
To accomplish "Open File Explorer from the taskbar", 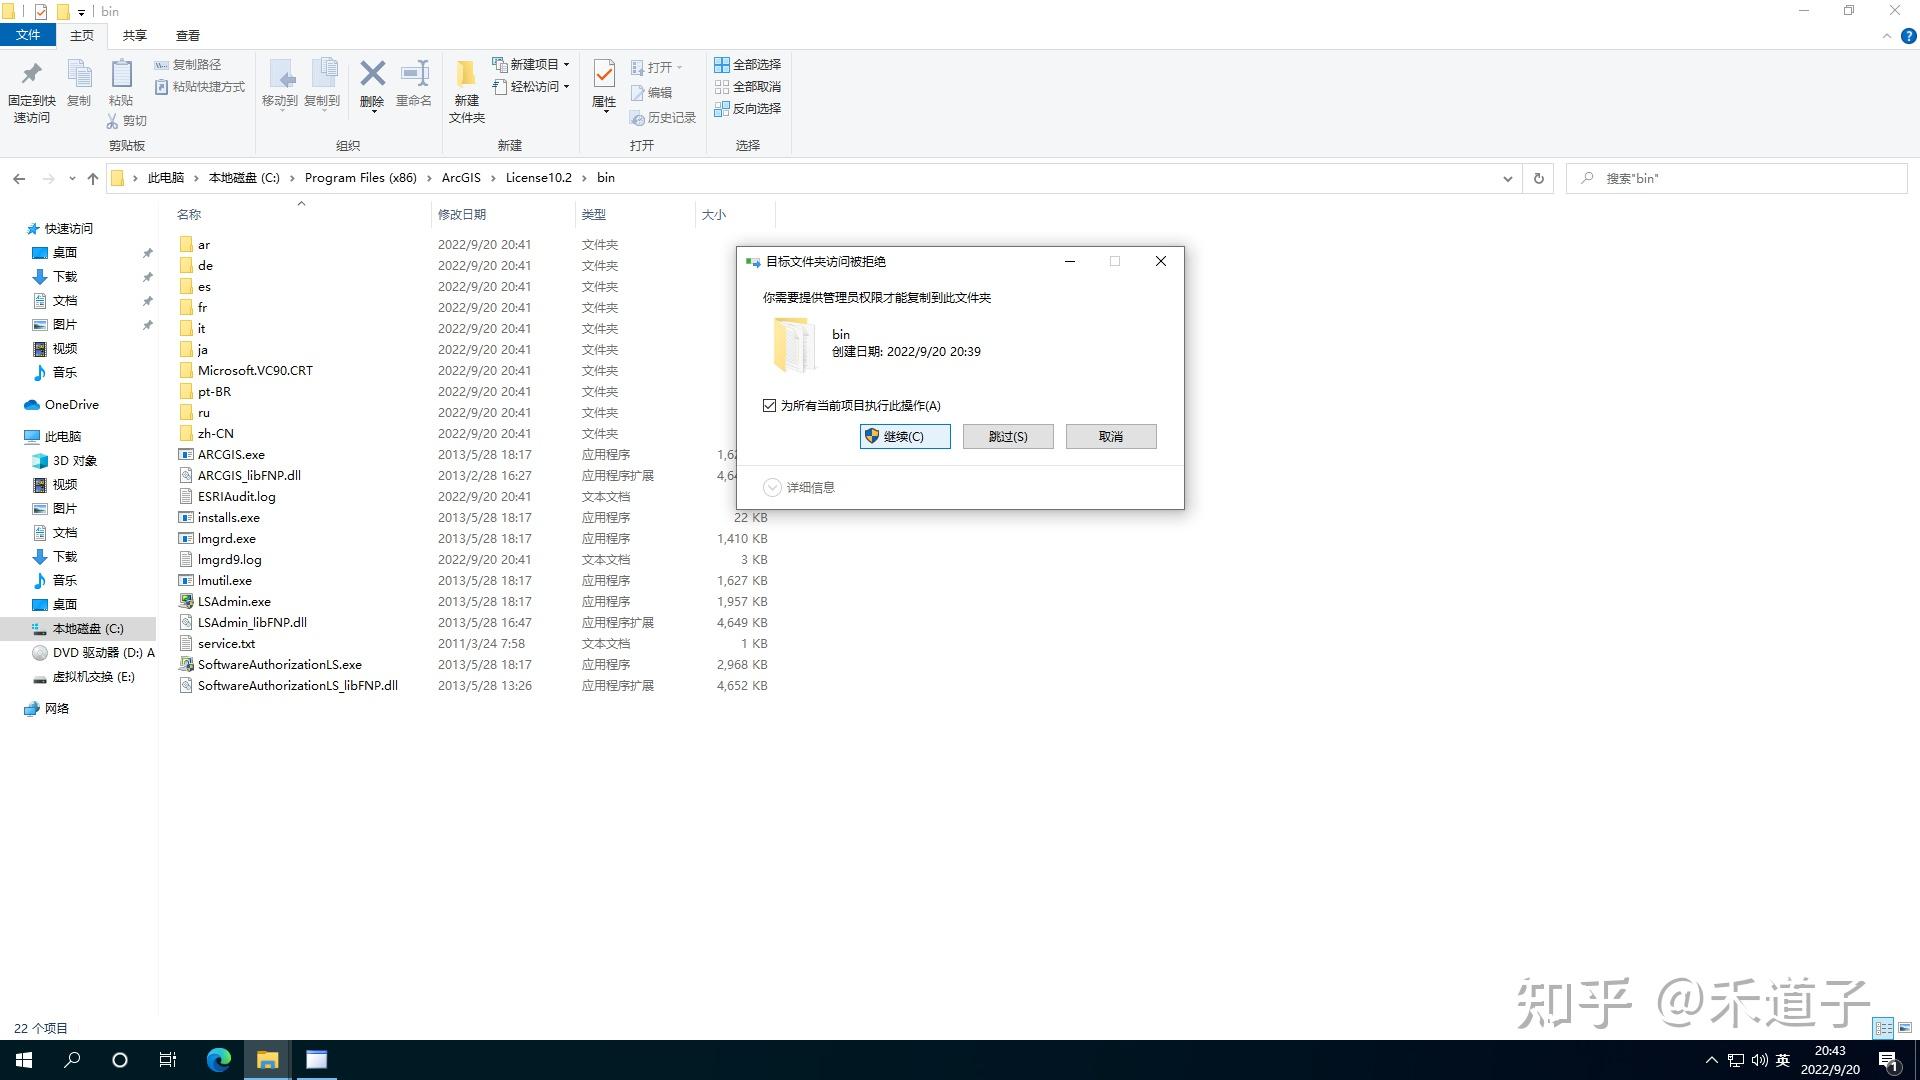I will pyautogui.click(x=267, y=1059).
